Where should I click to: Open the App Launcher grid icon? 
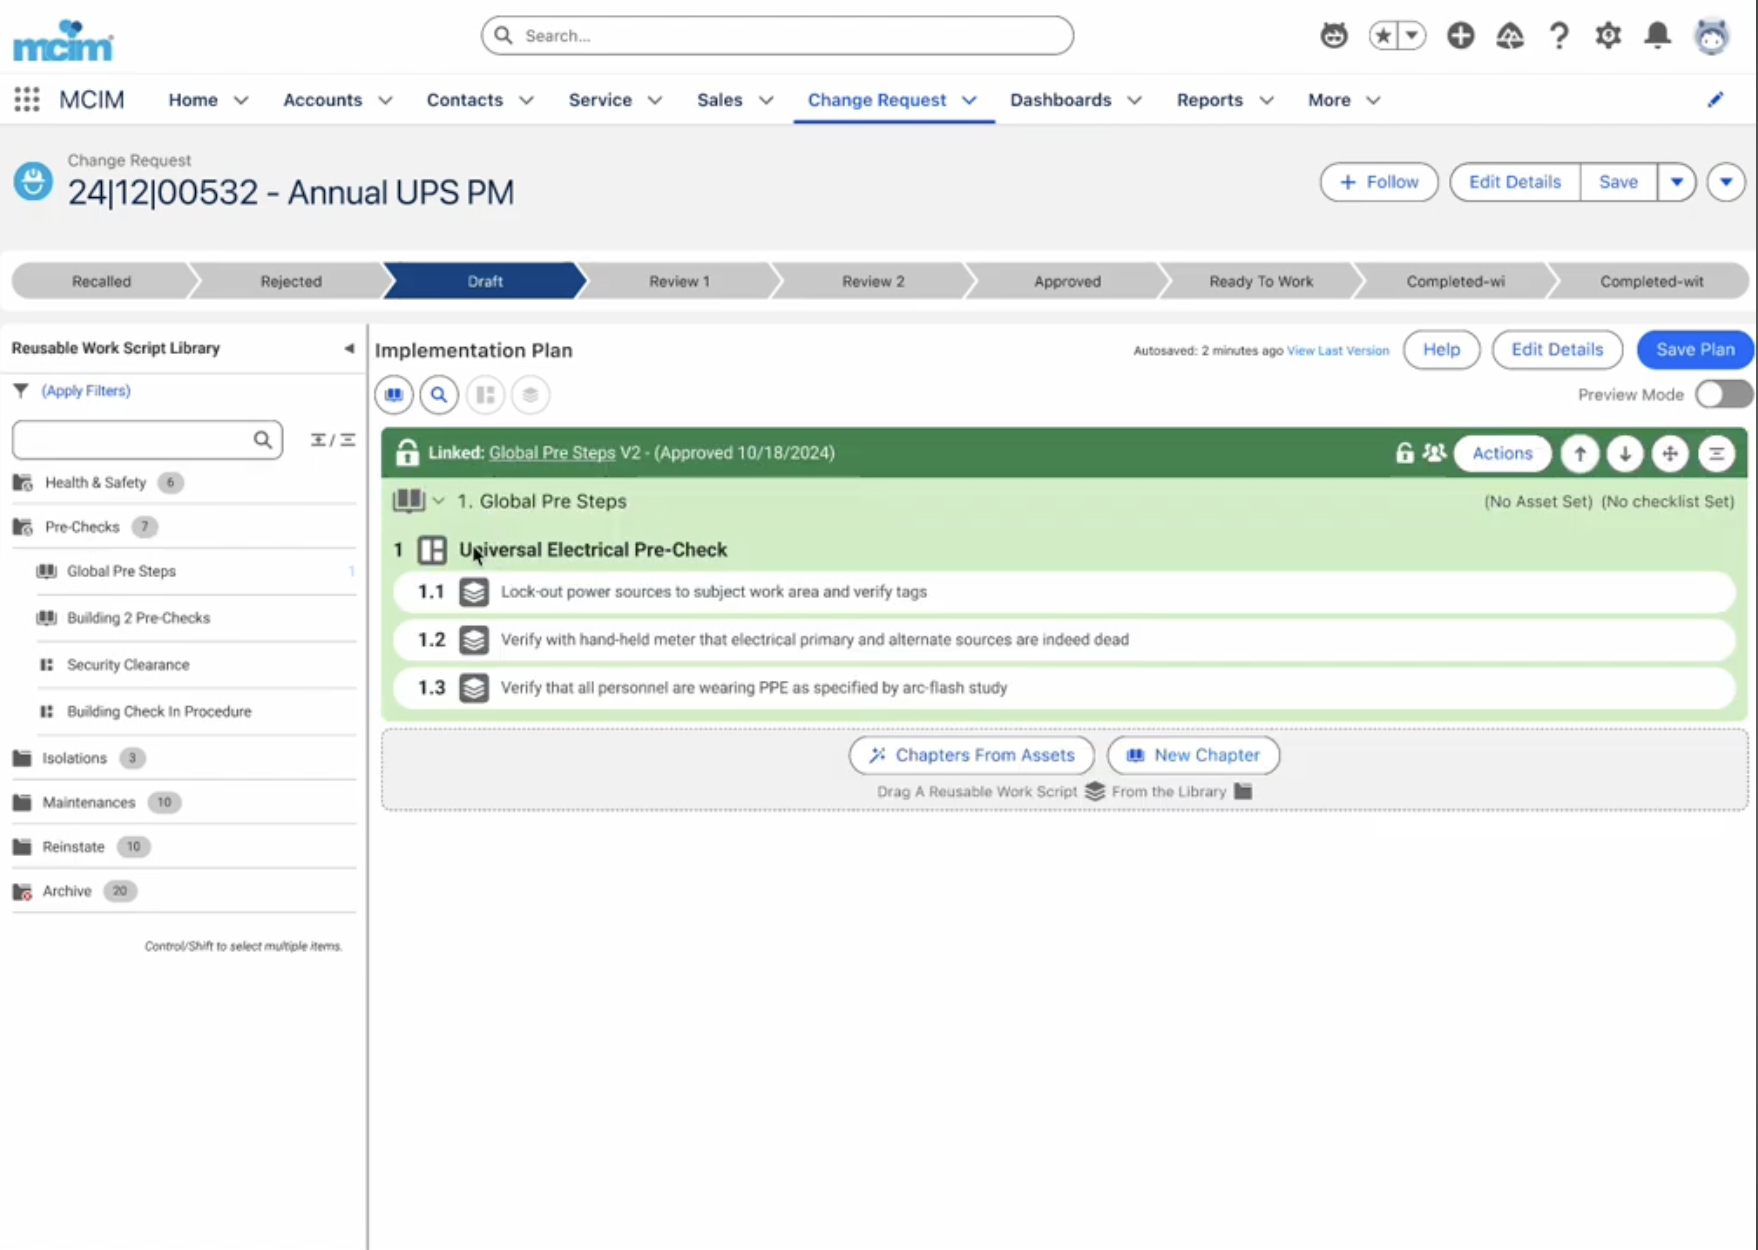(27, 99)
